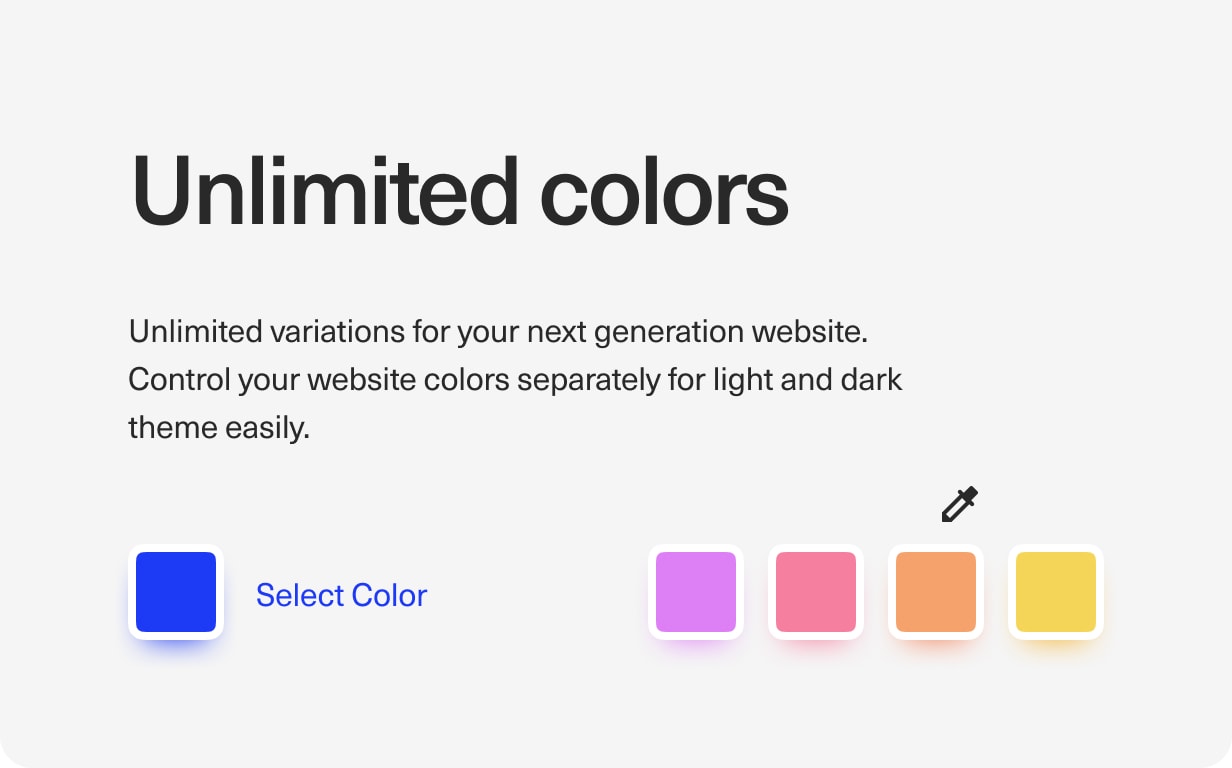Select the blue color swatch
This screenshot has width=1232, height=768.
(176, 592)
